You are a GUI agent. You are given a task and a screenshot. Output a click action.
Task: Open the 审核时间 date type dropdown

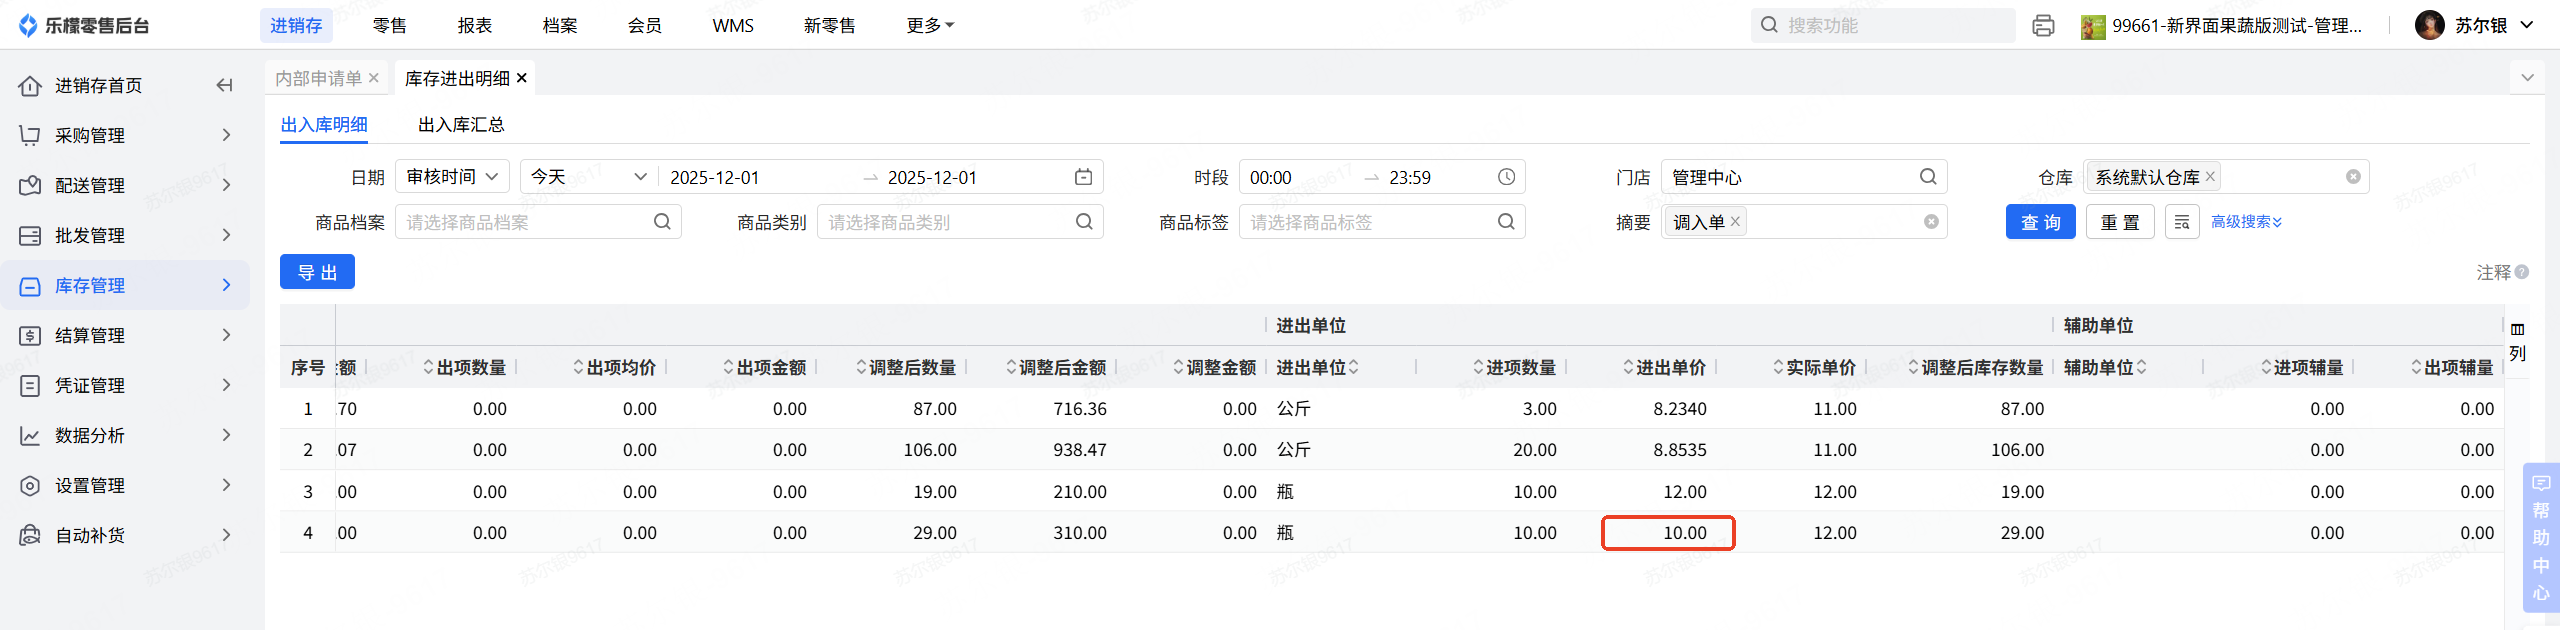(452, 177)
